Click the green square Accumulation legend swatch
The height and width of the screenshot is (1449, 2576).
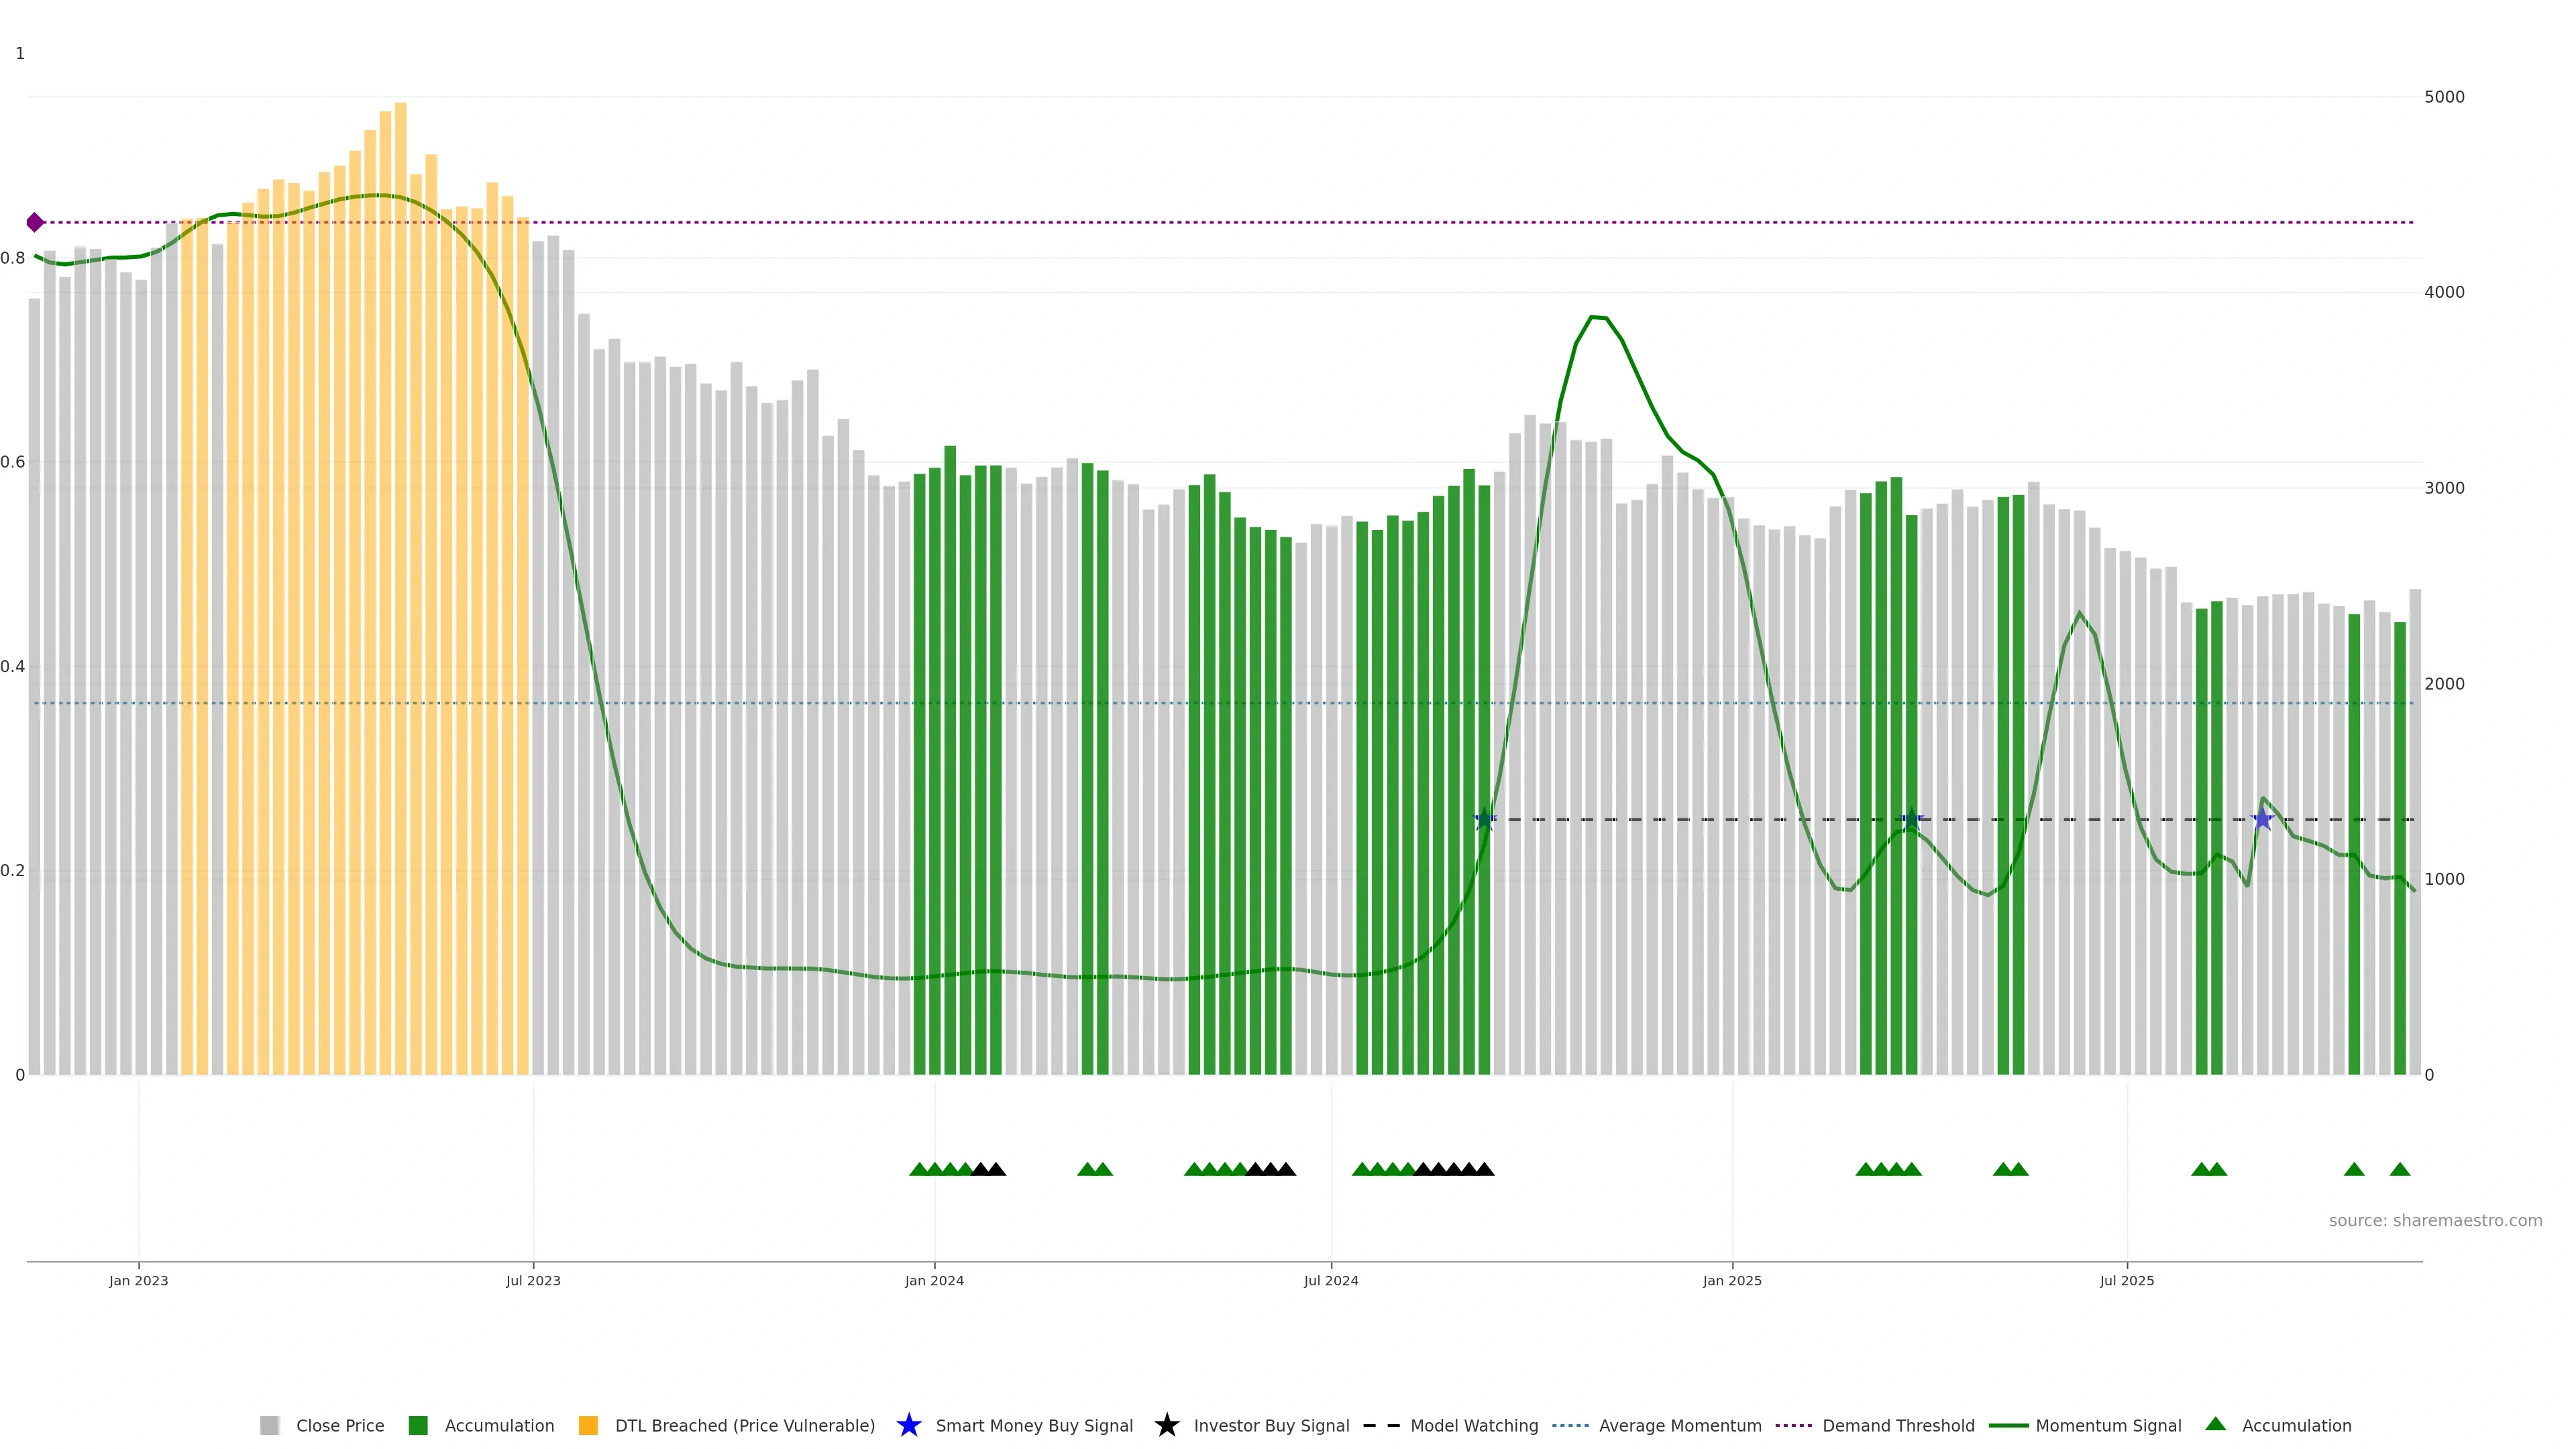coord(418,1425)
